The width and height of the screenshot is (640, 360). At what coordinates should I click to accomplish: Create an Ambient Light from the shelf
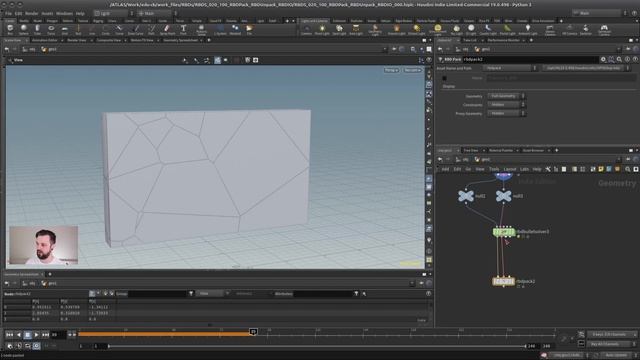tap(528, 29)
